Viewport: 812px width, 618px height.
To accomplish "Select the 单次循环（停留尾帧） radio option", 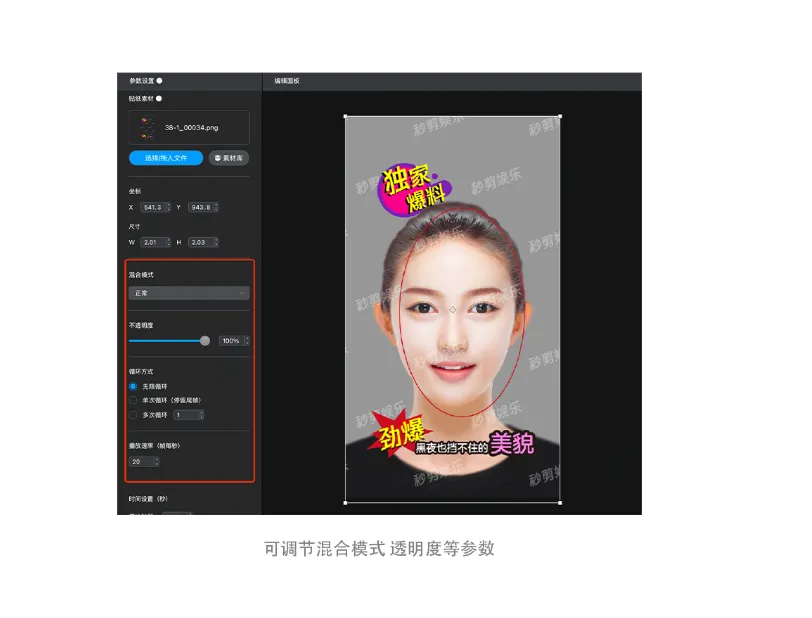I will (x=133, y=400).
